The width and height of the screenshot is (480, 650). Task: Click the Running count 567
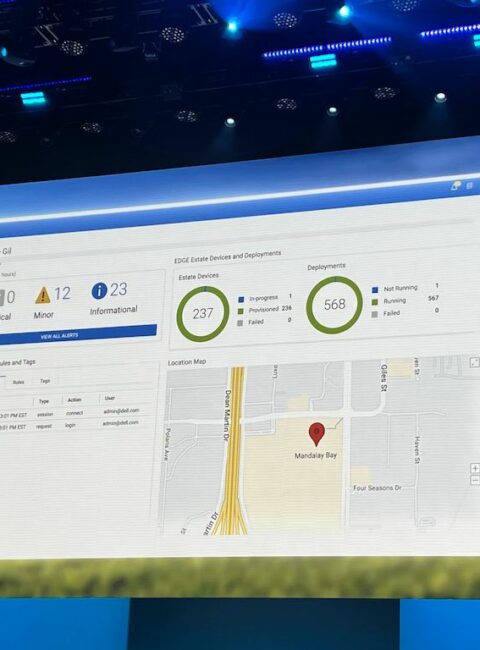point(433,298)
